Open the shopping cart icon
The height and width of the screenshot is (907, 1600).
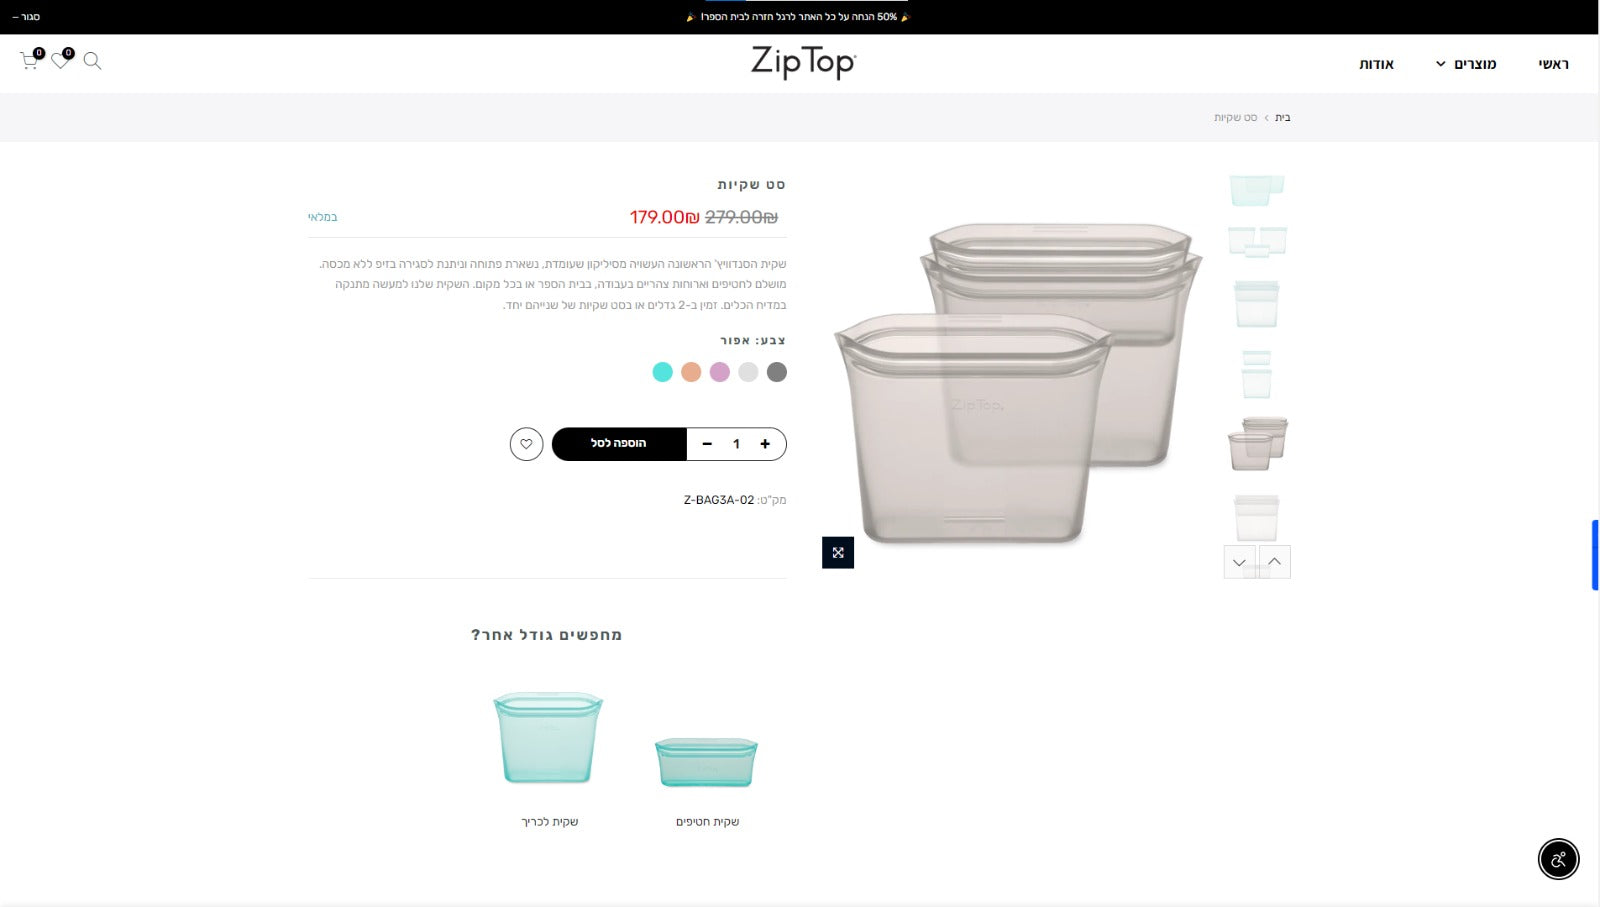[x=29, y=61]
